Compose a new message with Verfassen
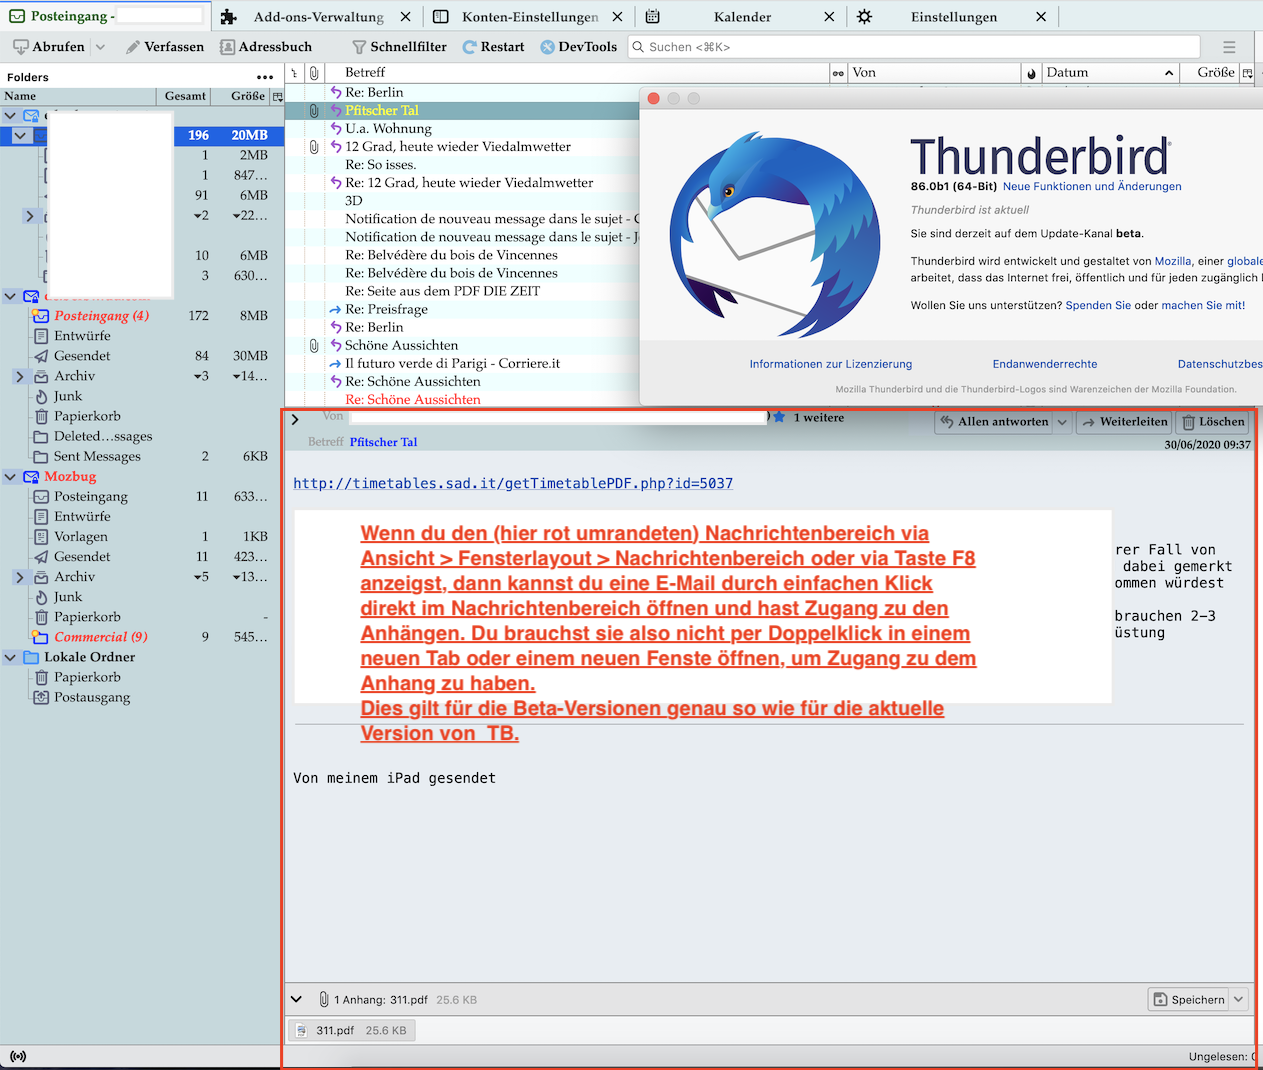Screen dimensions: 1263x1070 point(165,47)
